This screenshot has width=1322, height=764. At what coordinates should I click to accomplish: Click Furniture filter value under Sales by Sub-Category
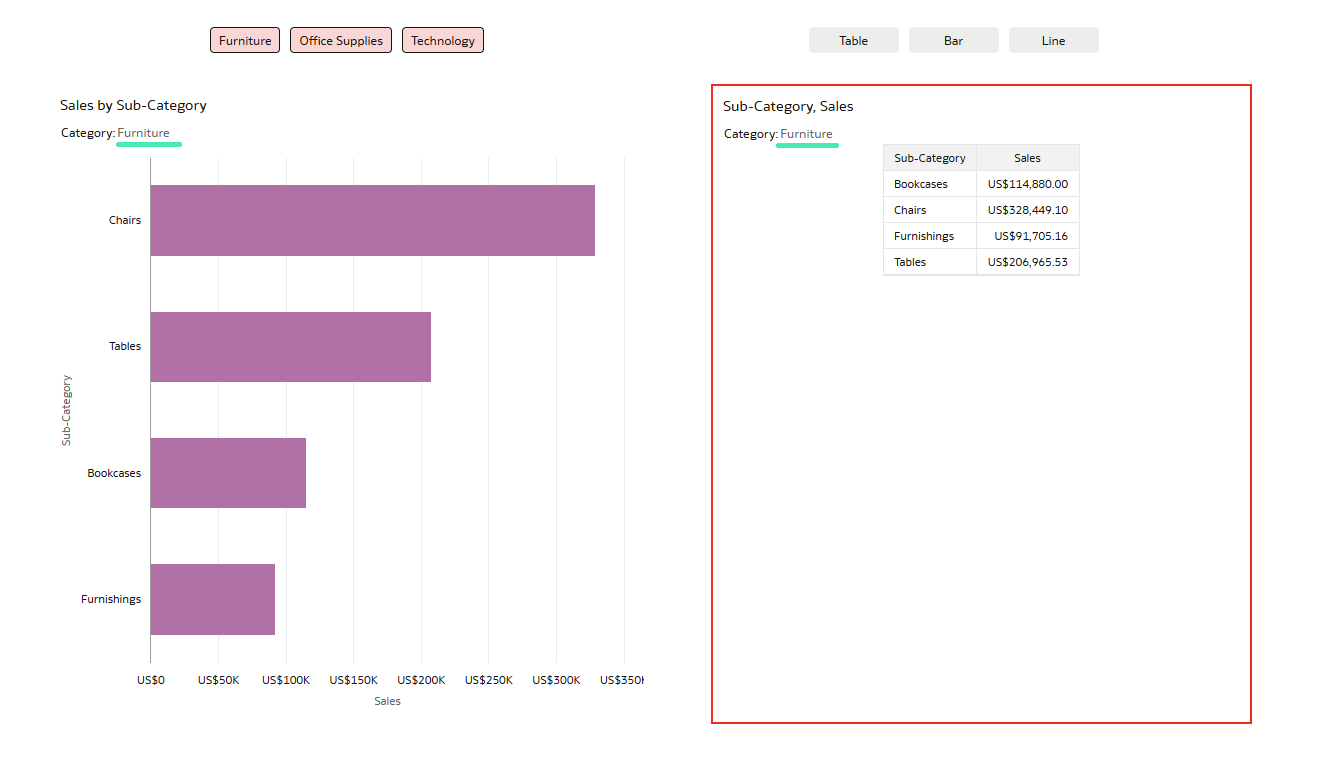click(143, 133)
